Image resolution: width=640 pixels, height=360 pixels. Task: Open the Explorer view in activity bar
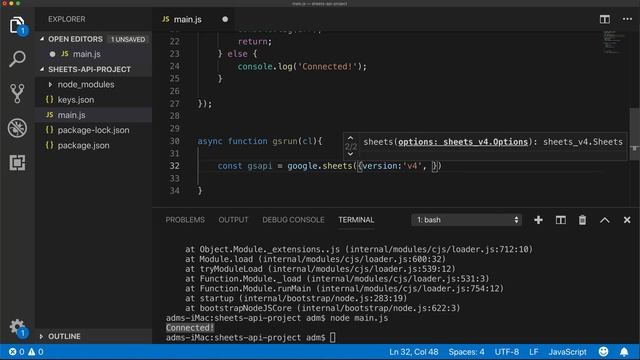pos(17,25)
